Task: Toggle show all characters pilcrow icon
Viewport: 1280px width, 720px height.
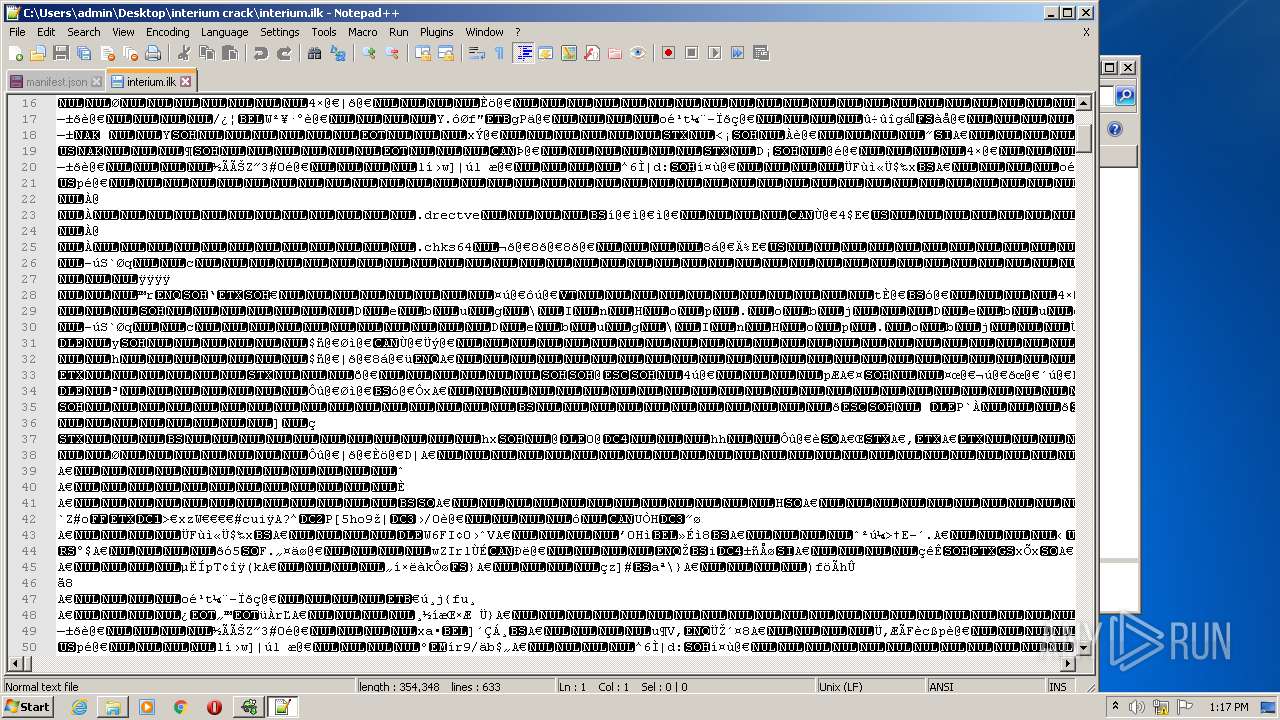Action: click(x=499, y=53)
